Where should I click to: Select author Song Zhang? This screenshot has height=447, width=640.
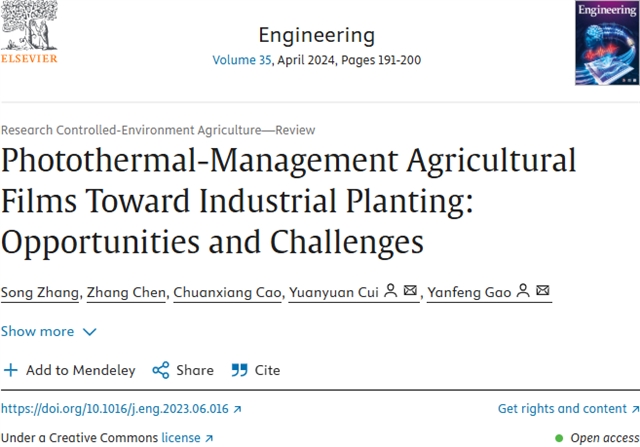tap(41, 292)
